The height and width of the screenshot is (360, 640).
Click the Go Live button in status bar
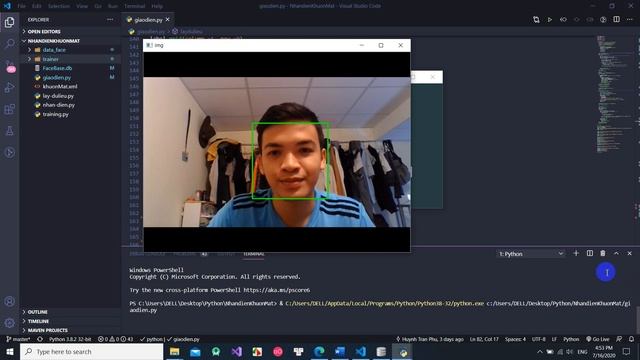tap(598, 339)
